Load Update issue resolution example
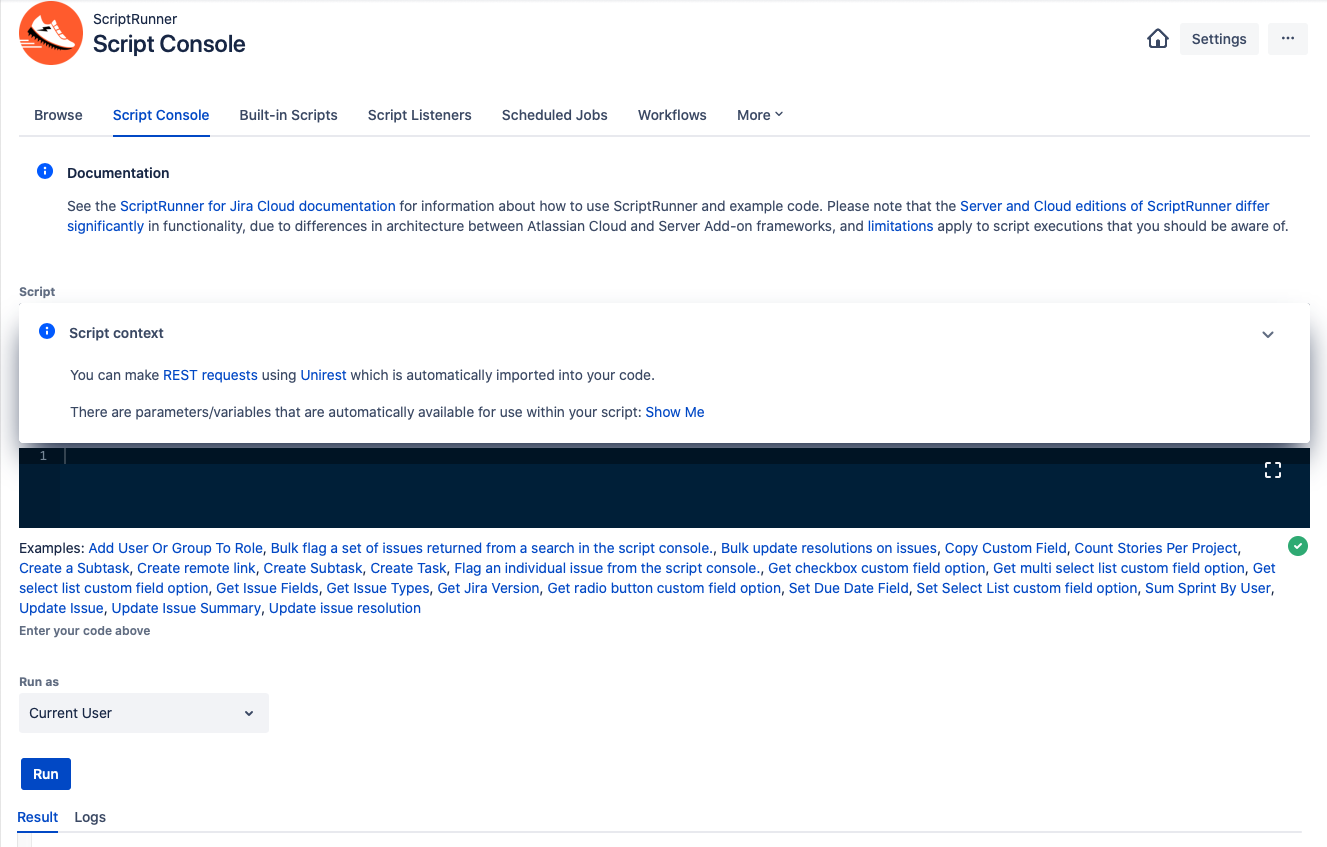The height and width of the screenshot is (847, 1327). [345, 608]
